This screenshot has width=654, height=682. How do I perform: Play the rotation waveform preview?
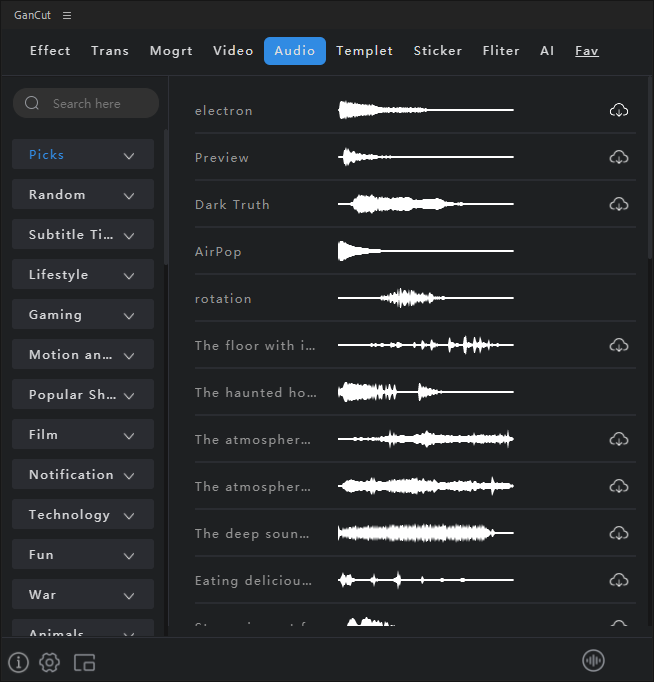426,298
